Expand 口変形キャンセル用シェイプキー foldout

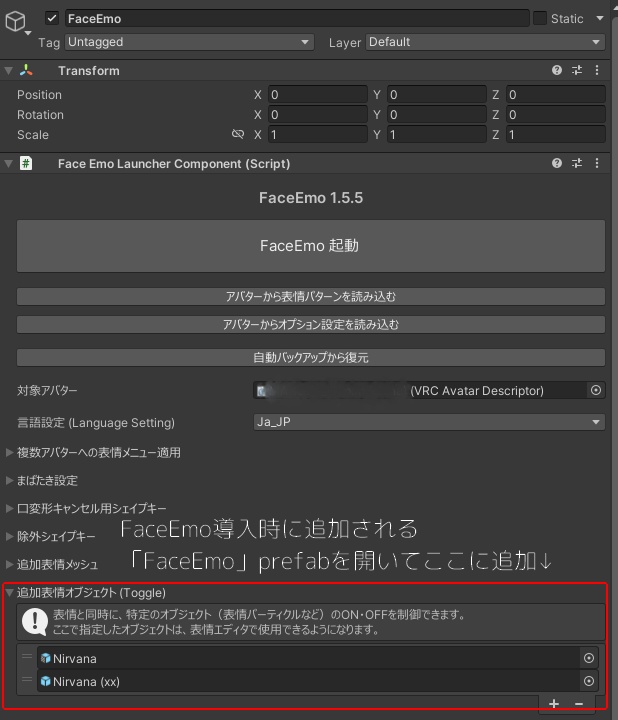[x=9, y=508]
